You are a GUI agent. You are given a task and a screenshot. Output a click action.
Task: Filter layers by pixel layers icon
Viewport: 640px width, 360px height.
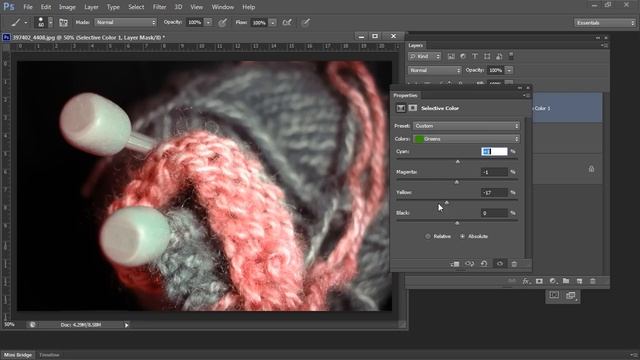(x=451, y=56)
